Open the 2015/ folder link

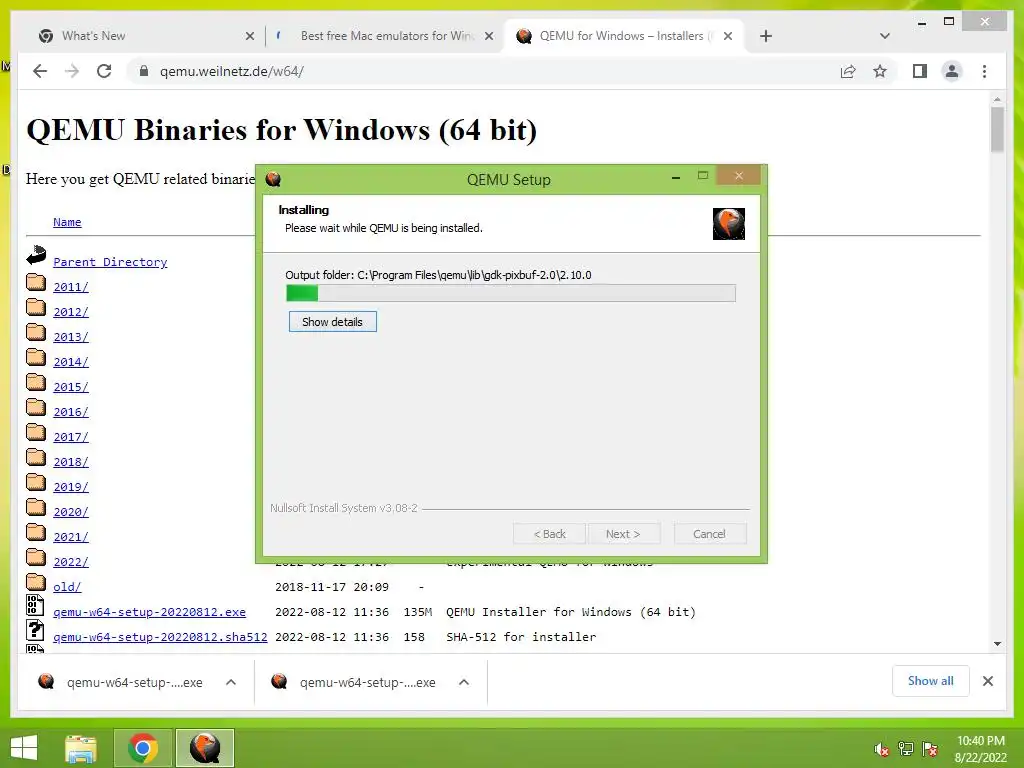pyautogui.click(x=71, y=387)
